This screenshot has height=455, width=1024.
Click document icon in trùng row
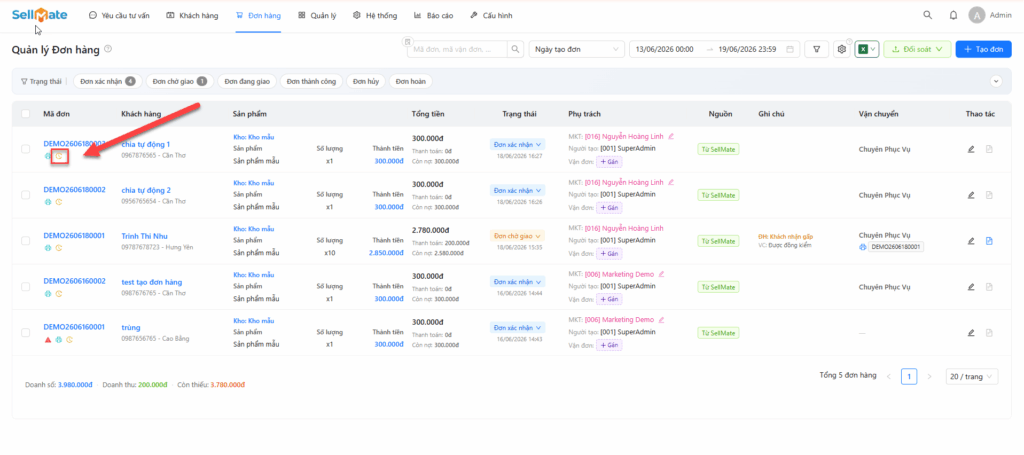coord(989,332)
